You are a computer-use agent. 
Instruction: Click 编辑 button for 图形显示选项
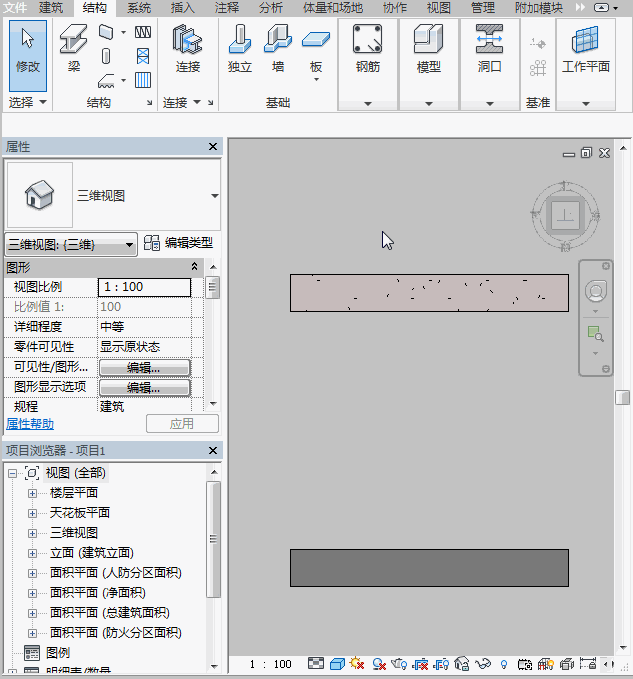(x=145, y=388)
